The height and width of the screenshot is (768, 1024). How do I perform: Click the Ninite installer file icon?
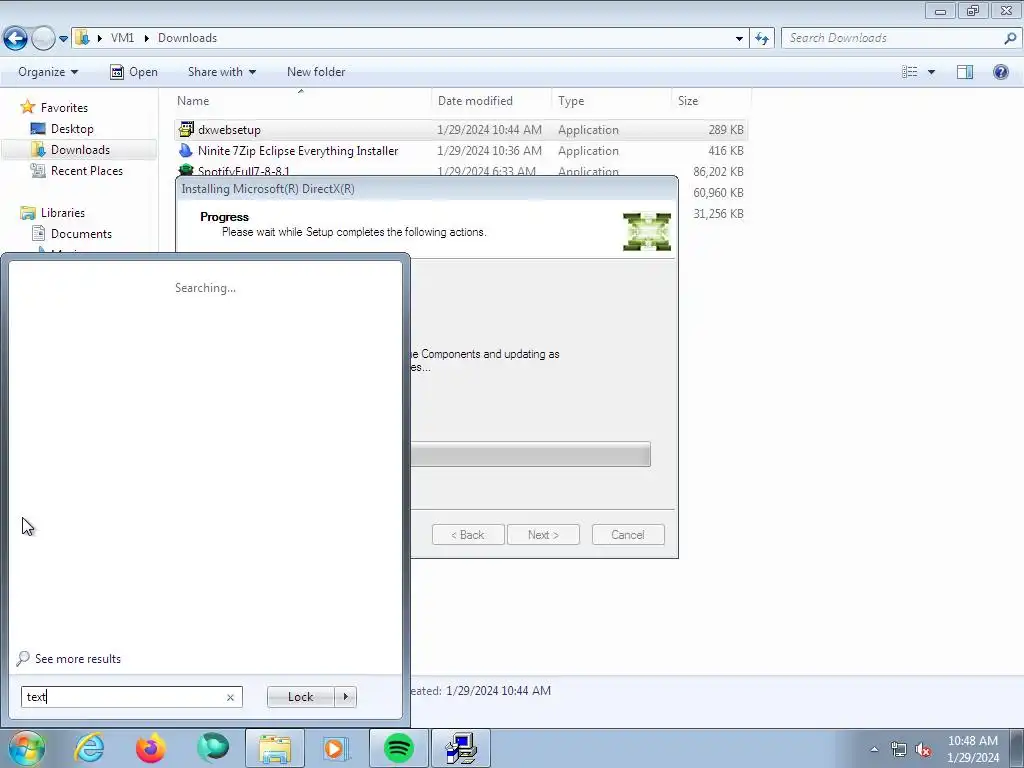186,150
